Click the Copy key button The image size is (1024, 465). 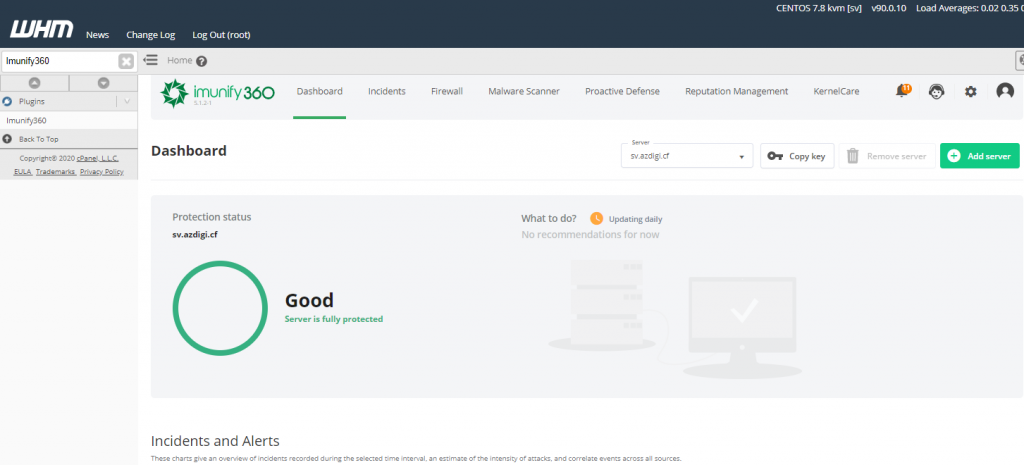797,156
